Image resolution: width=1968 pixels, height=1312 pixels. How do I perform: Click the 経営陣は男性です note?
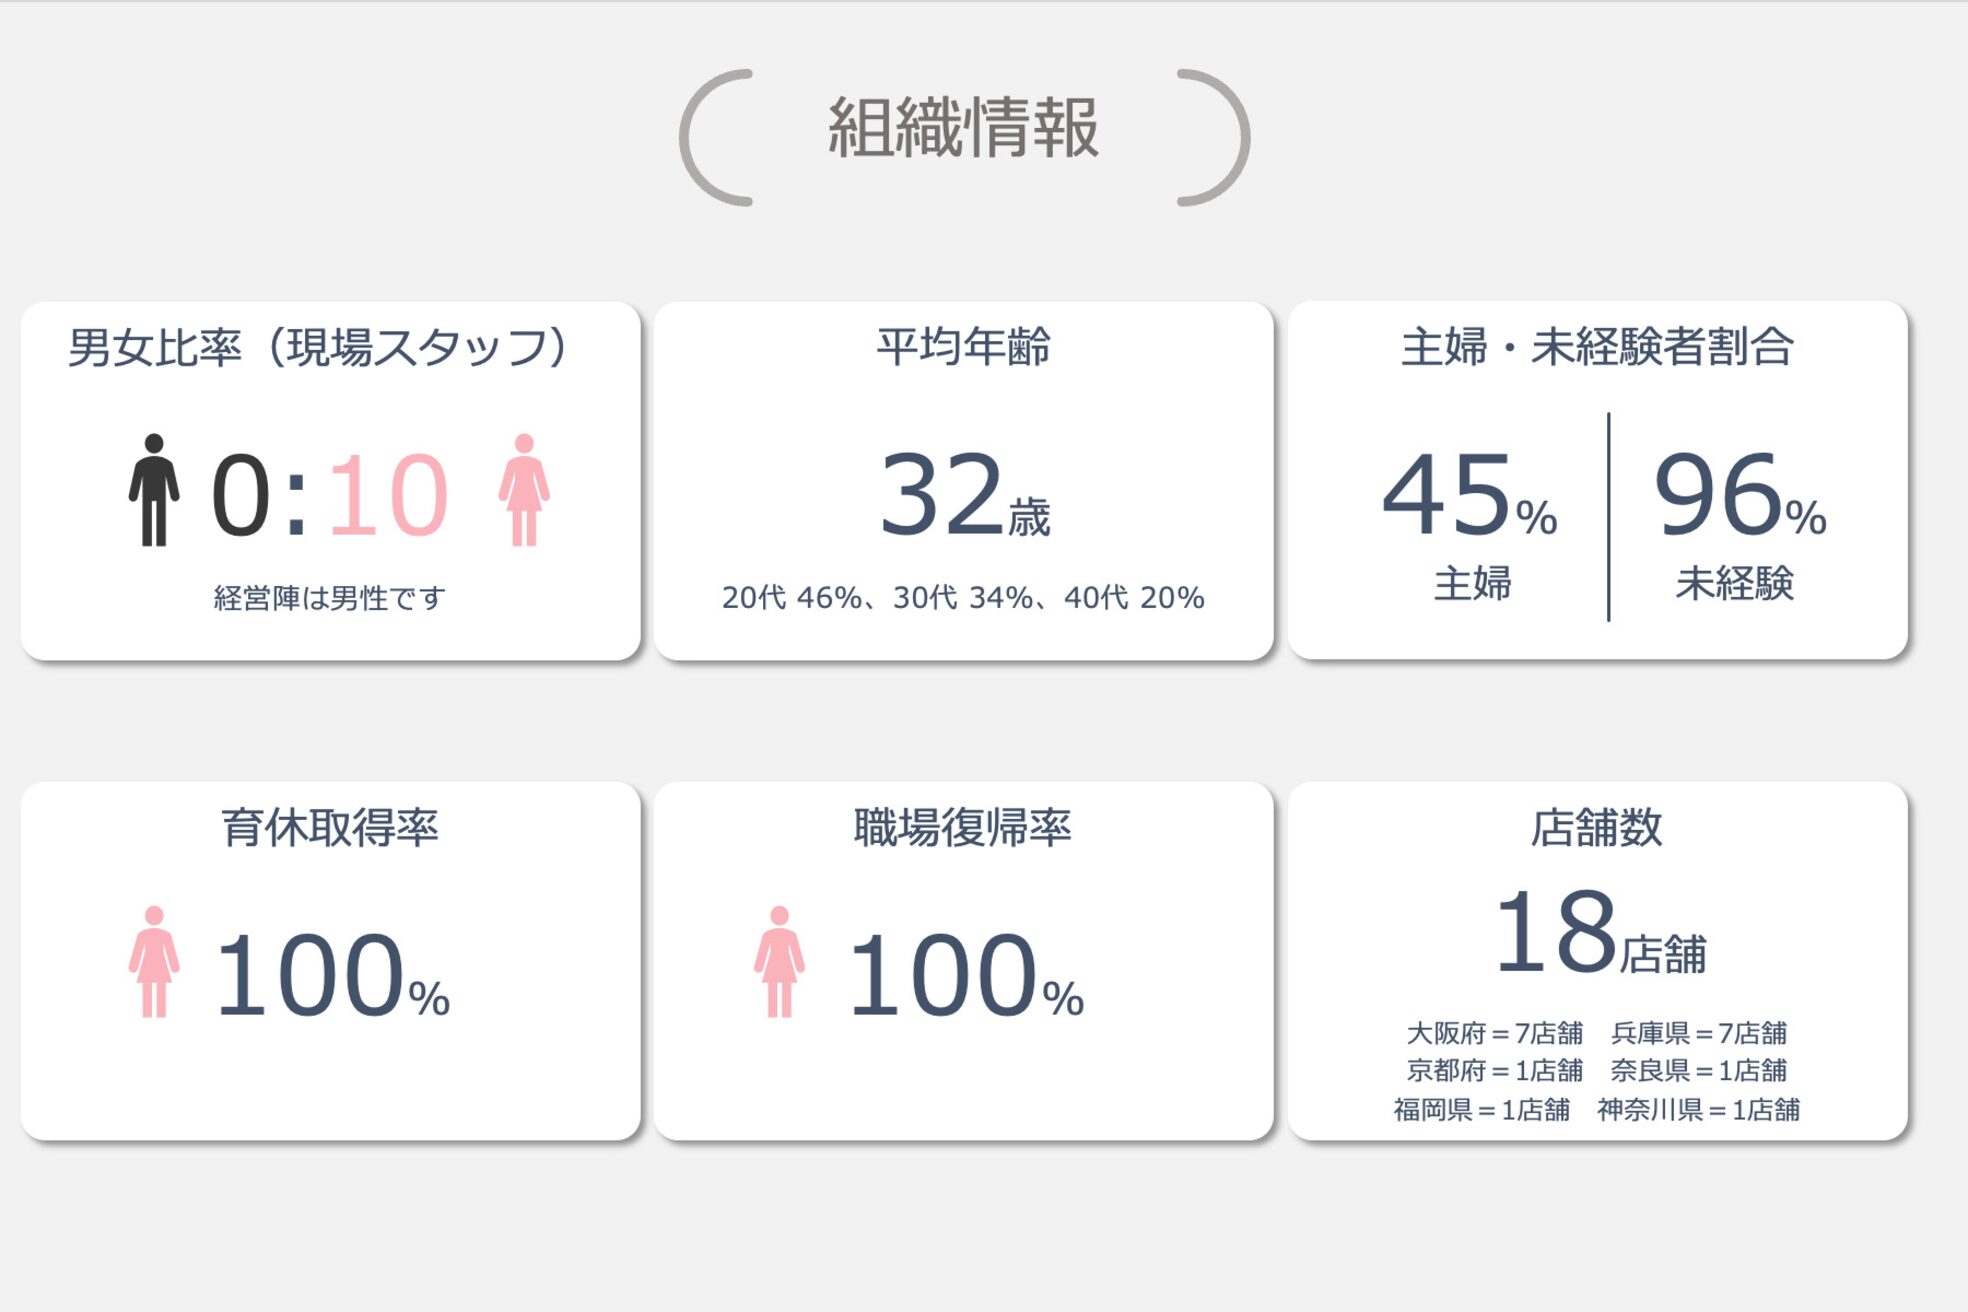330,598
